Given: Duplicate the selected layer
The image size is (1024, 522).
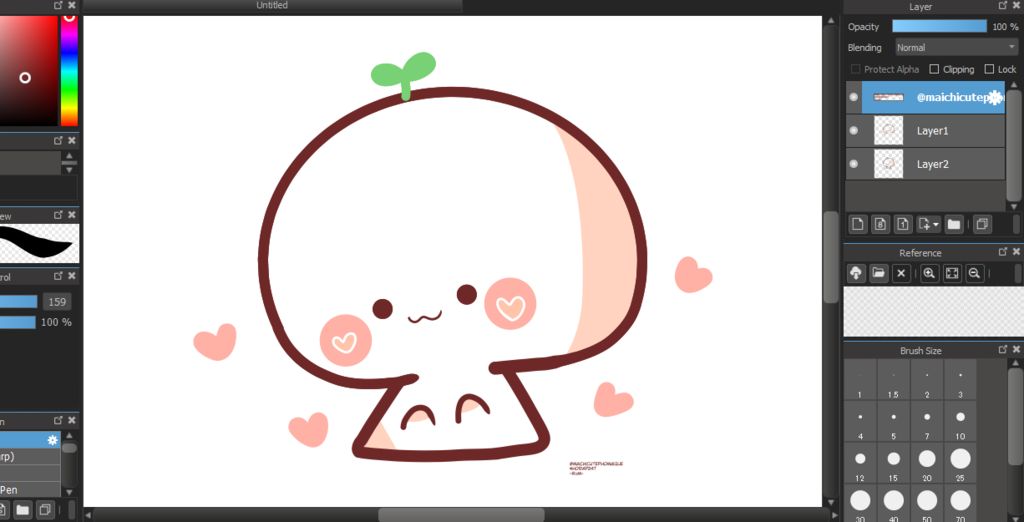Looking at the screenshot, I should (982, 225).
